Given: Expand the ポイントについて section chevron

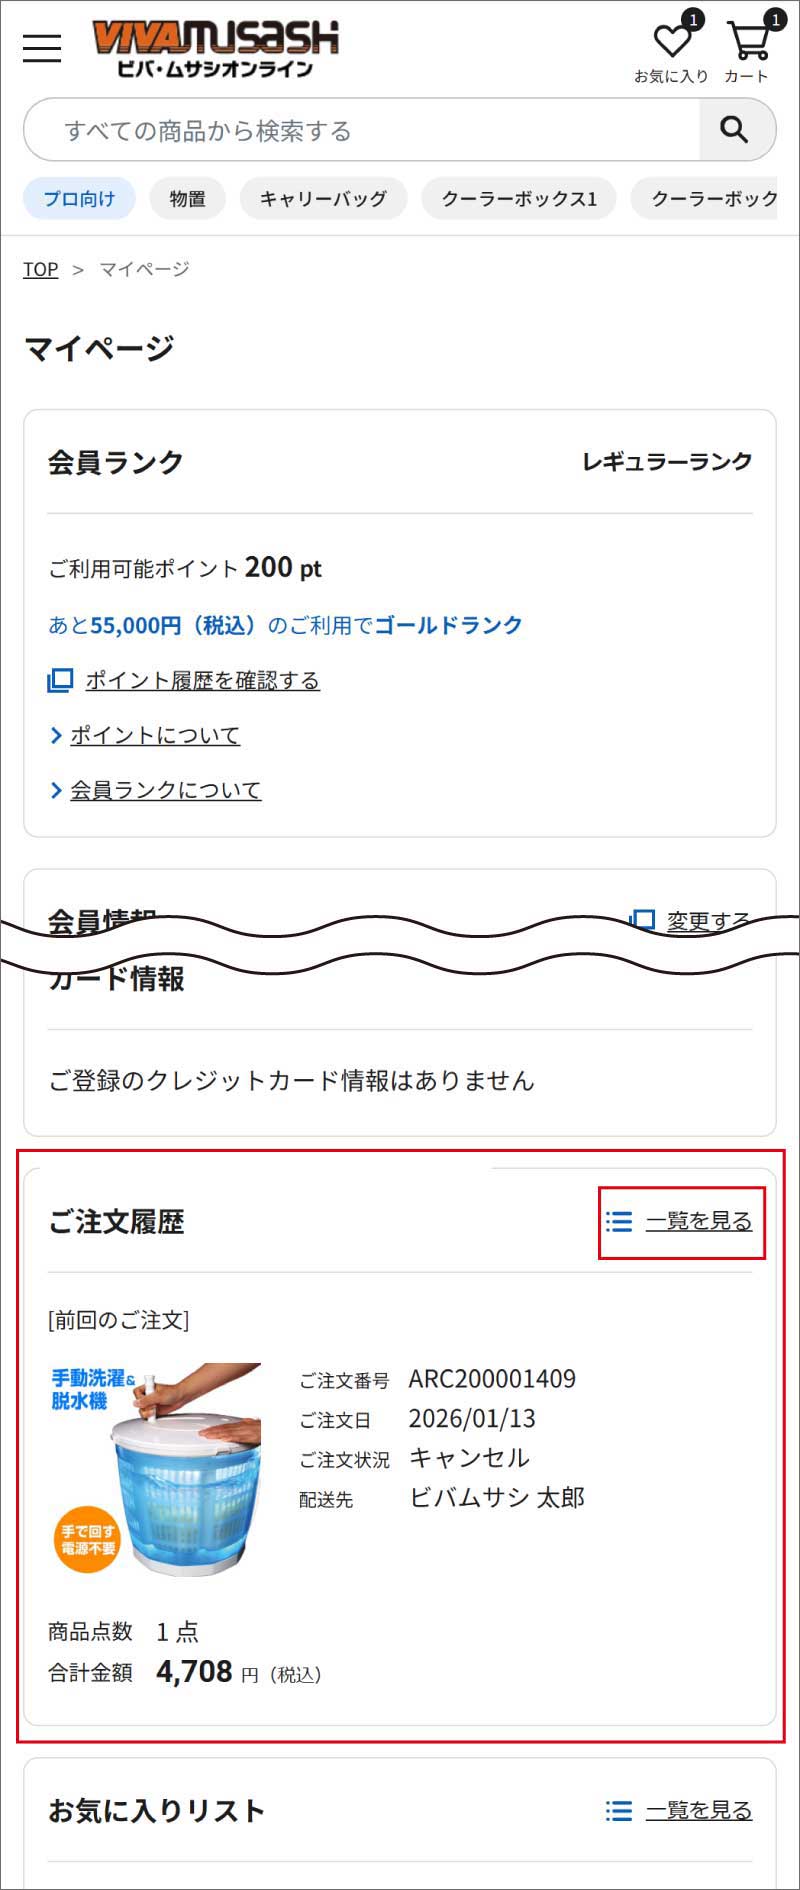Looking at the screenshot, I should 56,735.
